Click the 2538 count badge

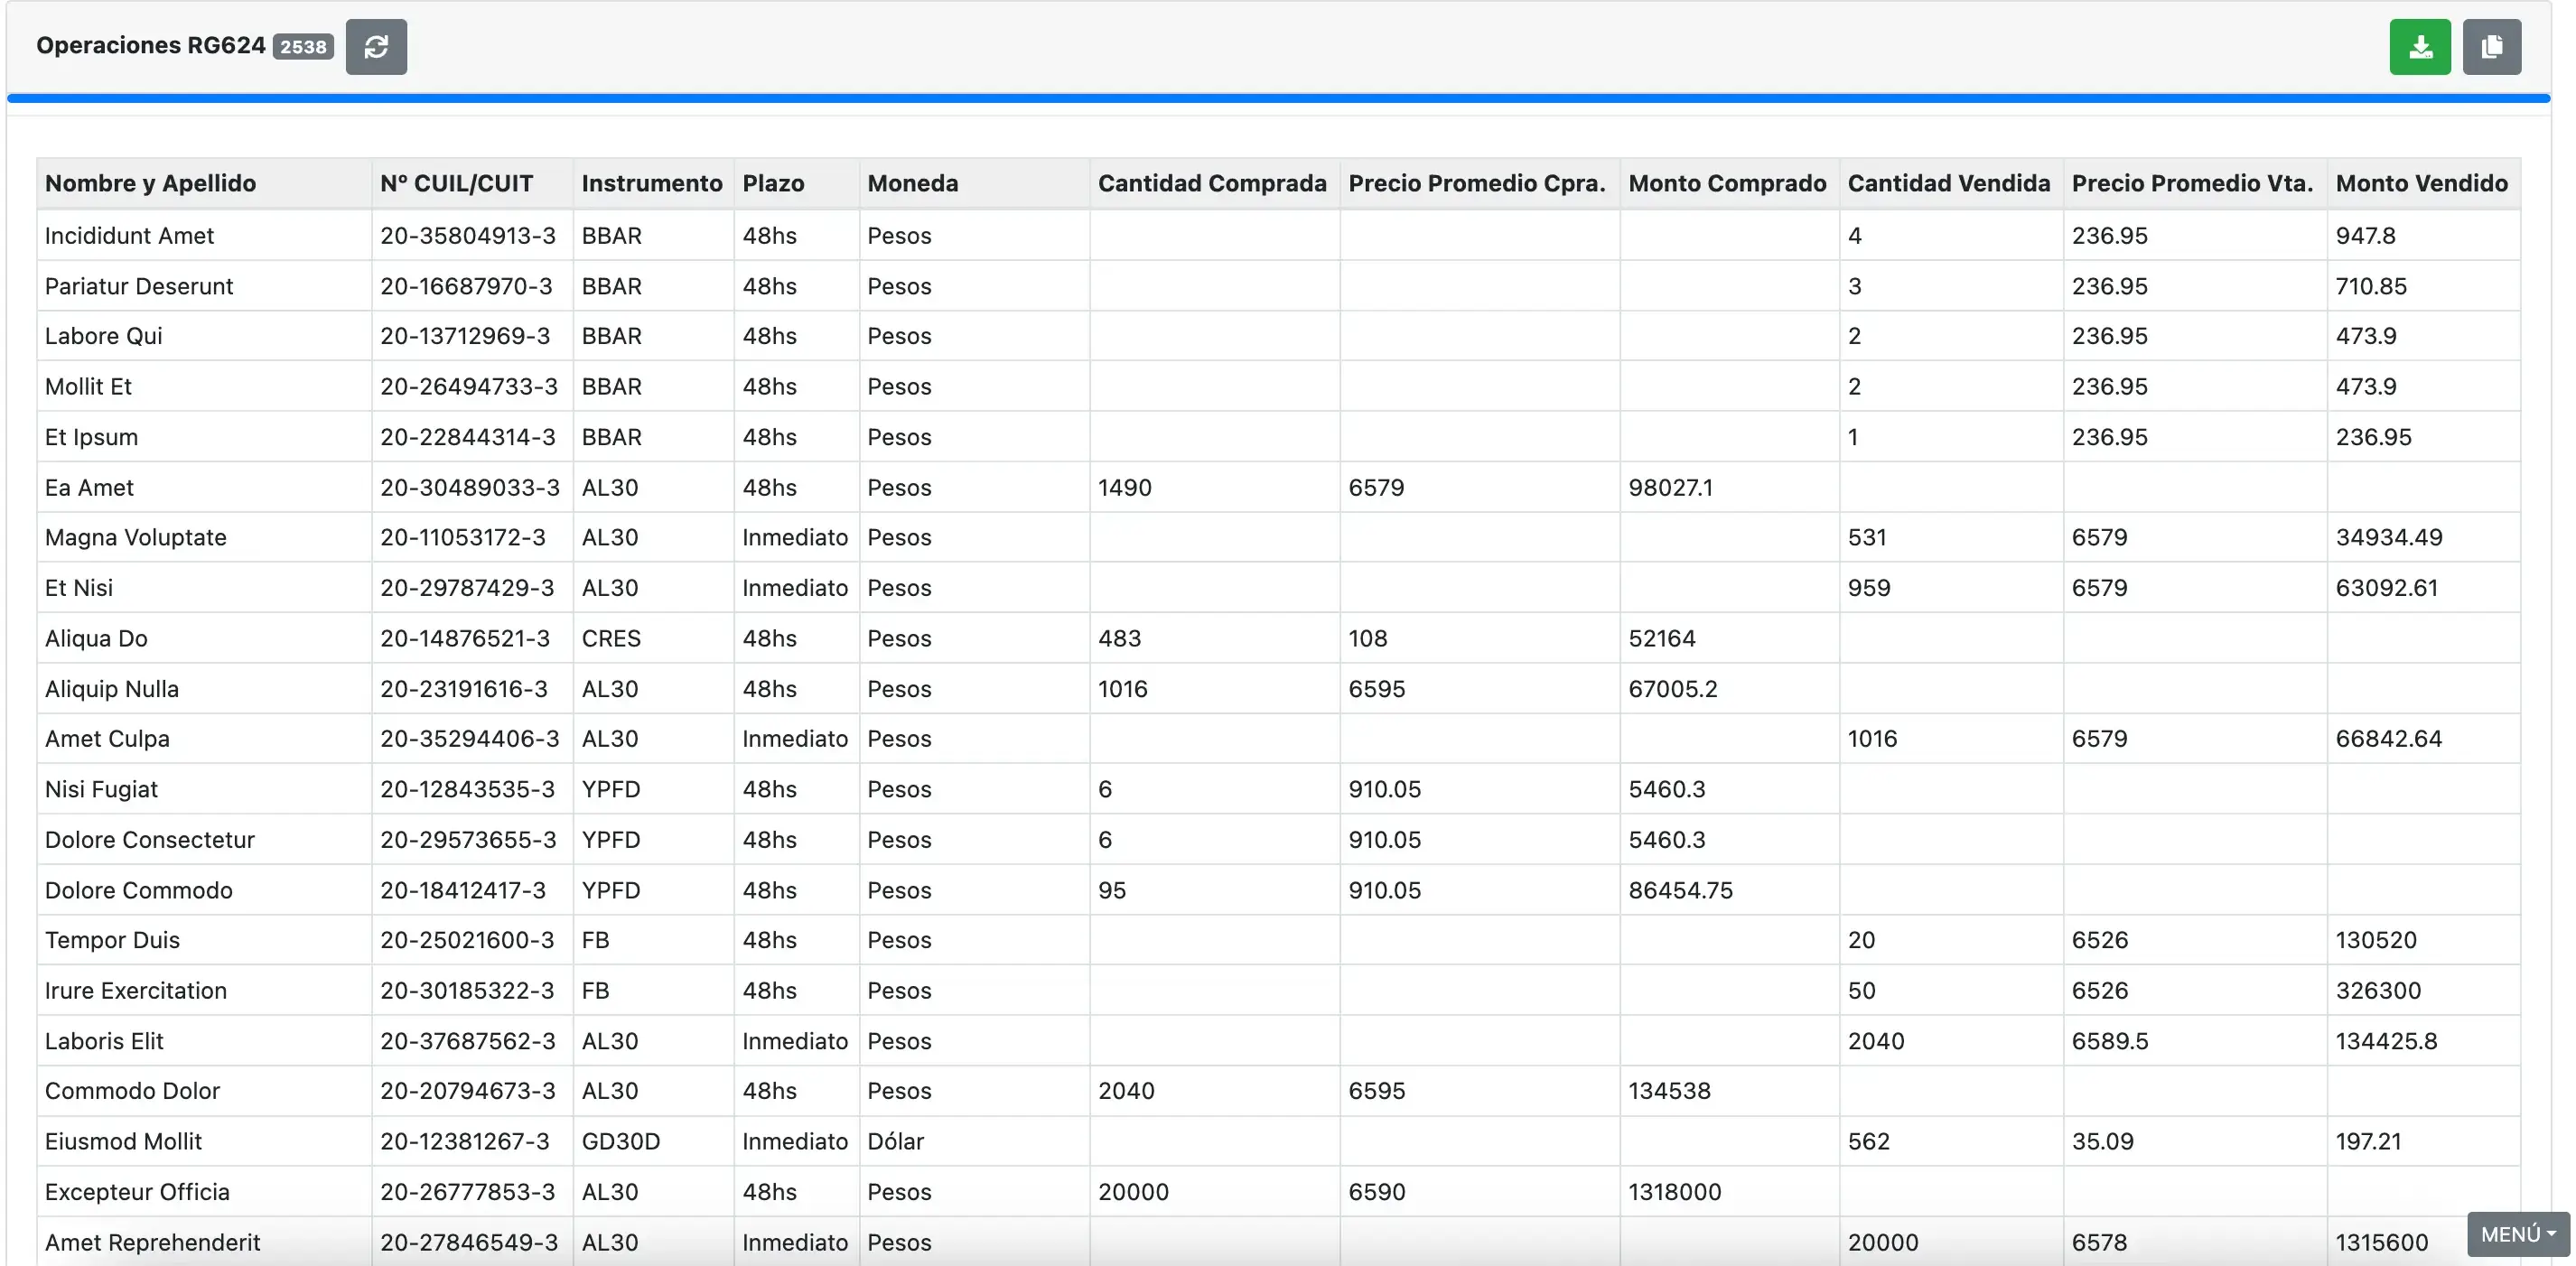click(303, 47)
